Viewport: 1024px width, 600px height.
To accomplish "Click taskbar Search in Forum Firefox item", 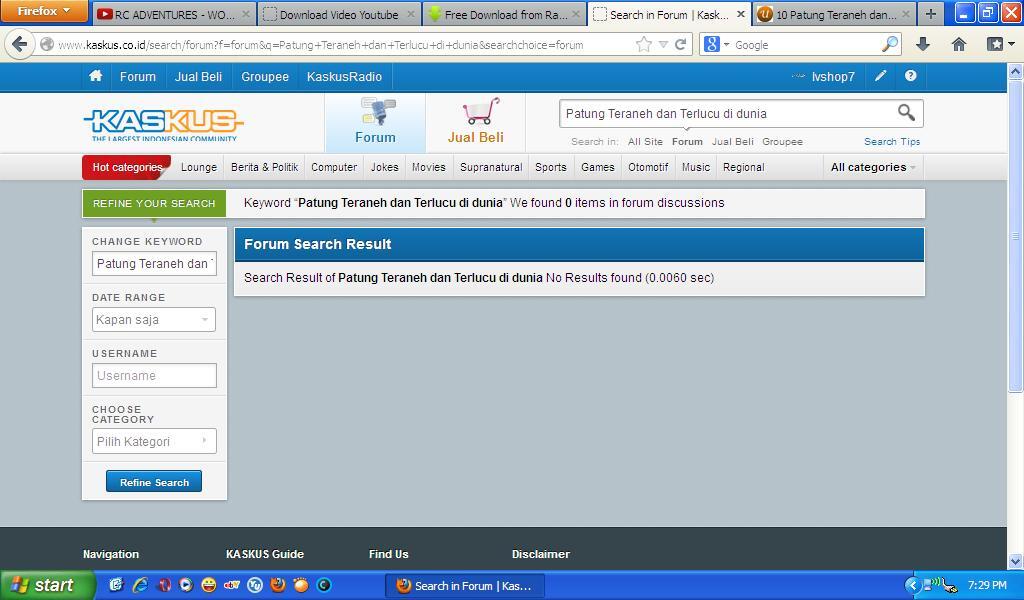I will click(x=464, y=586).
